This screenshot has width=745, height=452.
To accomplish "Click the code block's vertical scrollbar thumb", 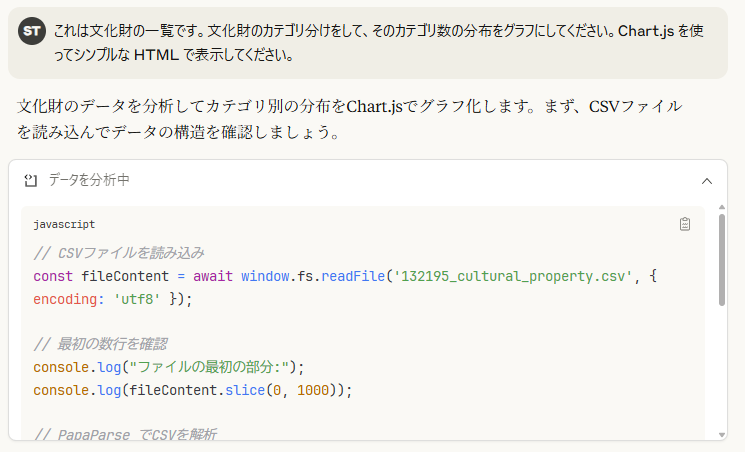I will pos(721,258).
